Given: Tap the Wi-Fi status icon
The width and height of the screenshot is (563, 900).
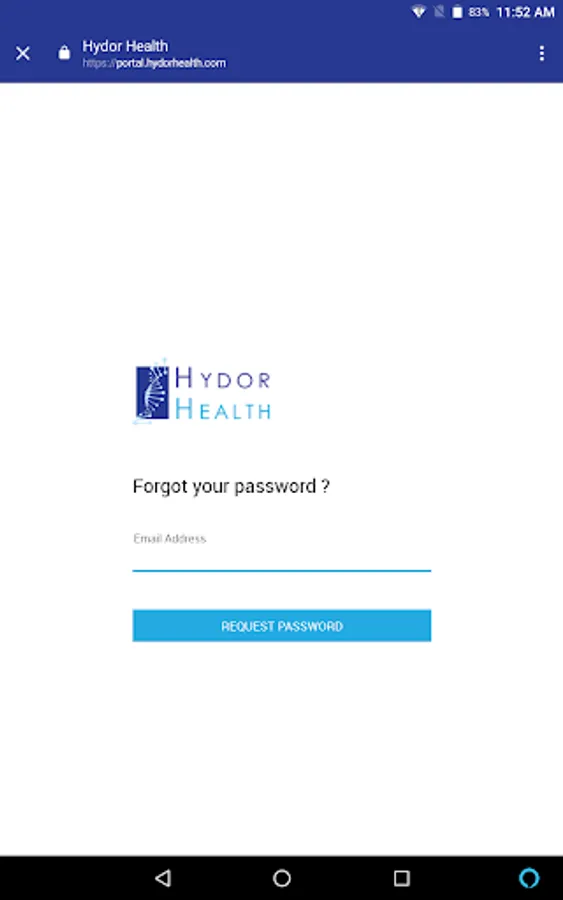Looking at the screenshot, I should point(418,11).
